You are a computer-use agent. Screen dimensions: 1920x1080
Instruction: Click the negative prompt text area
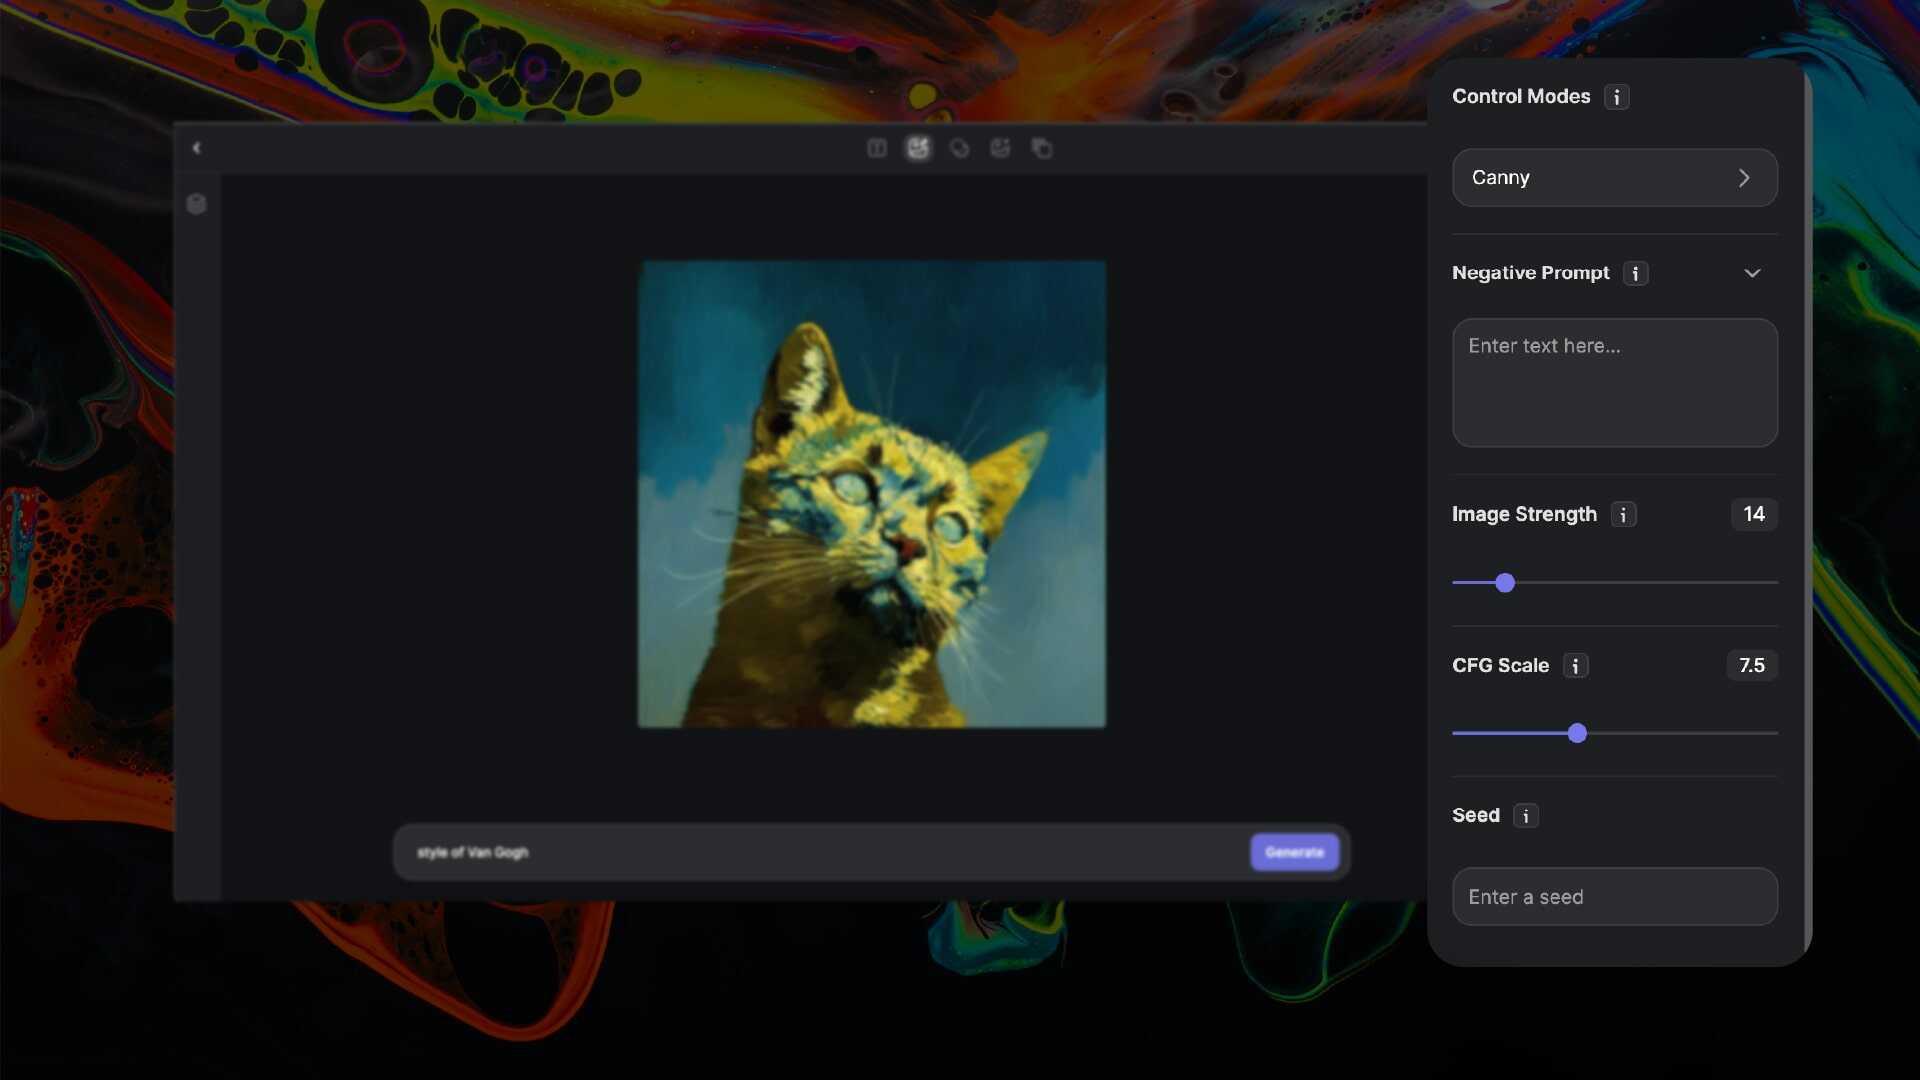click(1614, 383)
